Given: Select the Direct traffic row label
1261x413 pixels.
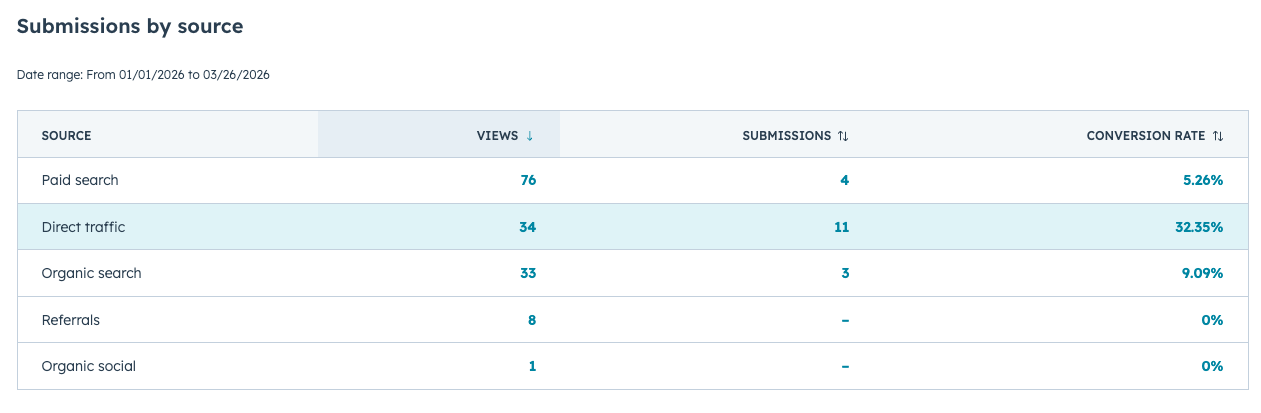Looking at the screenshot, I should pos(83,227).
